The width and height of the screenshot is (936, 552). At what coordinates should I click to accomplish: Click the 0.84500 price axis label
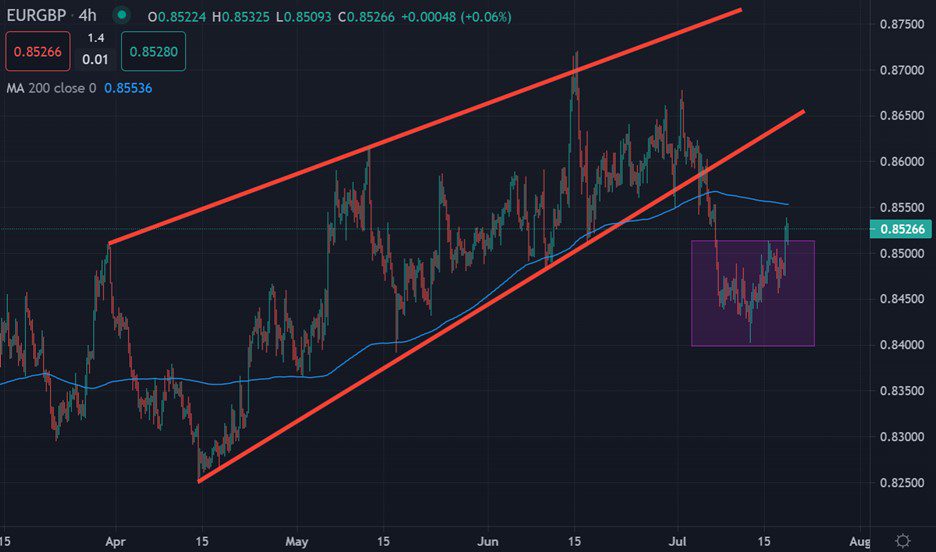coord(902,298)
